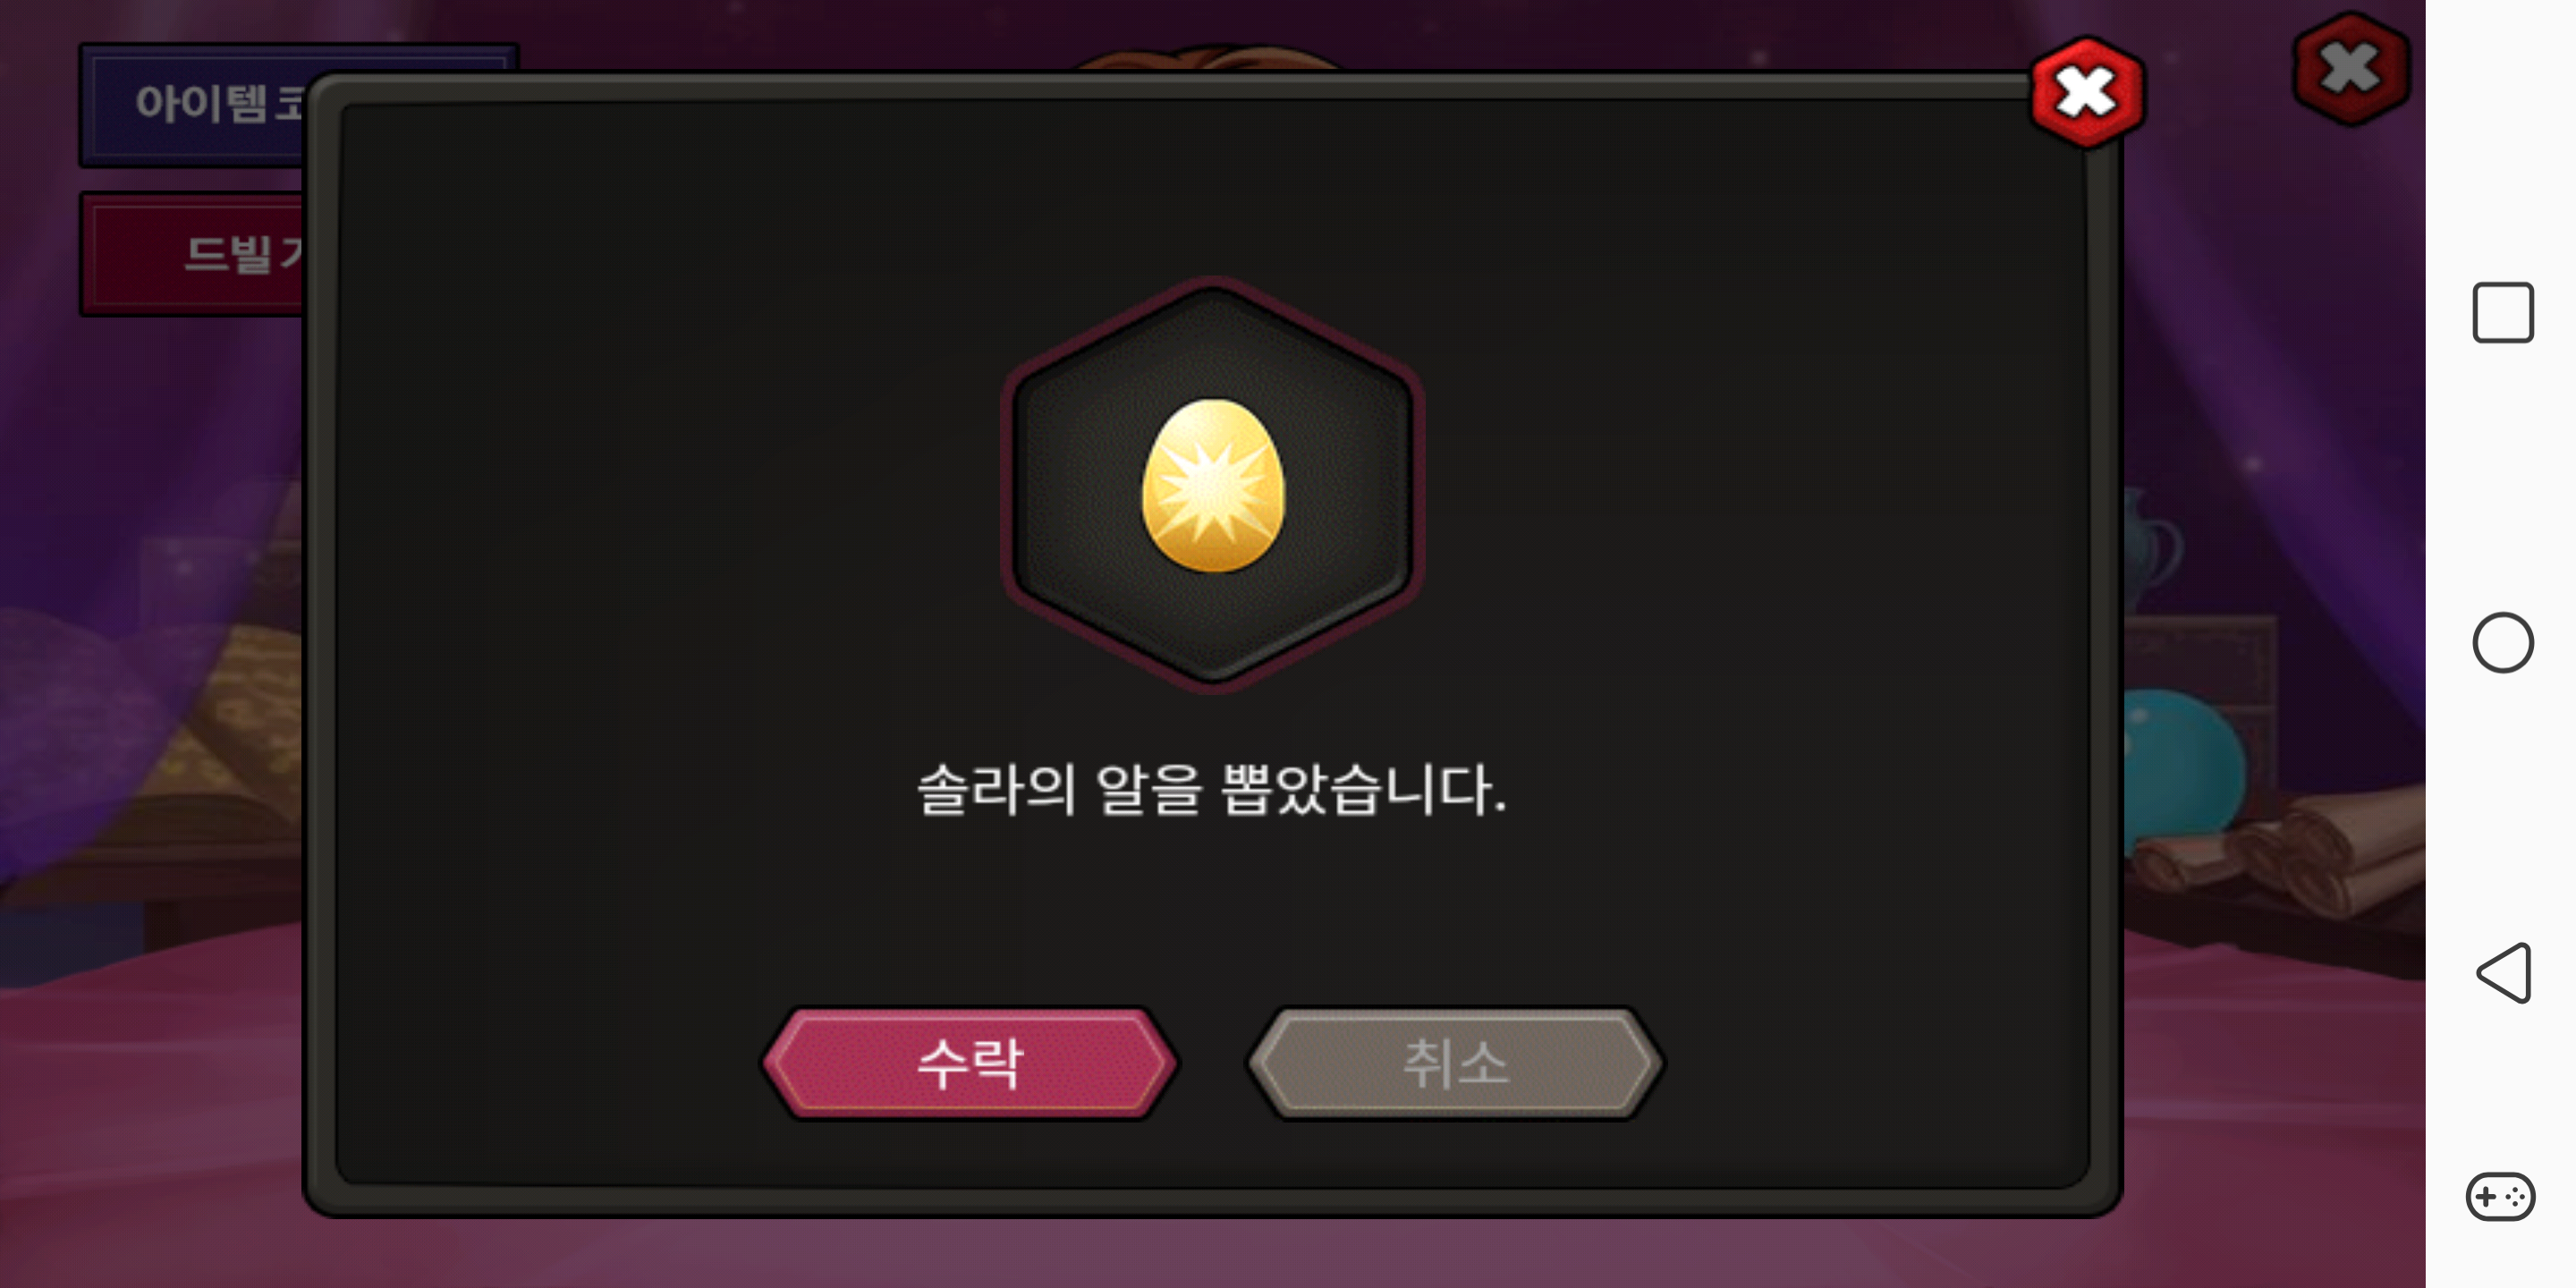Accept the egg with the 수락 button

click(970, 1063)
